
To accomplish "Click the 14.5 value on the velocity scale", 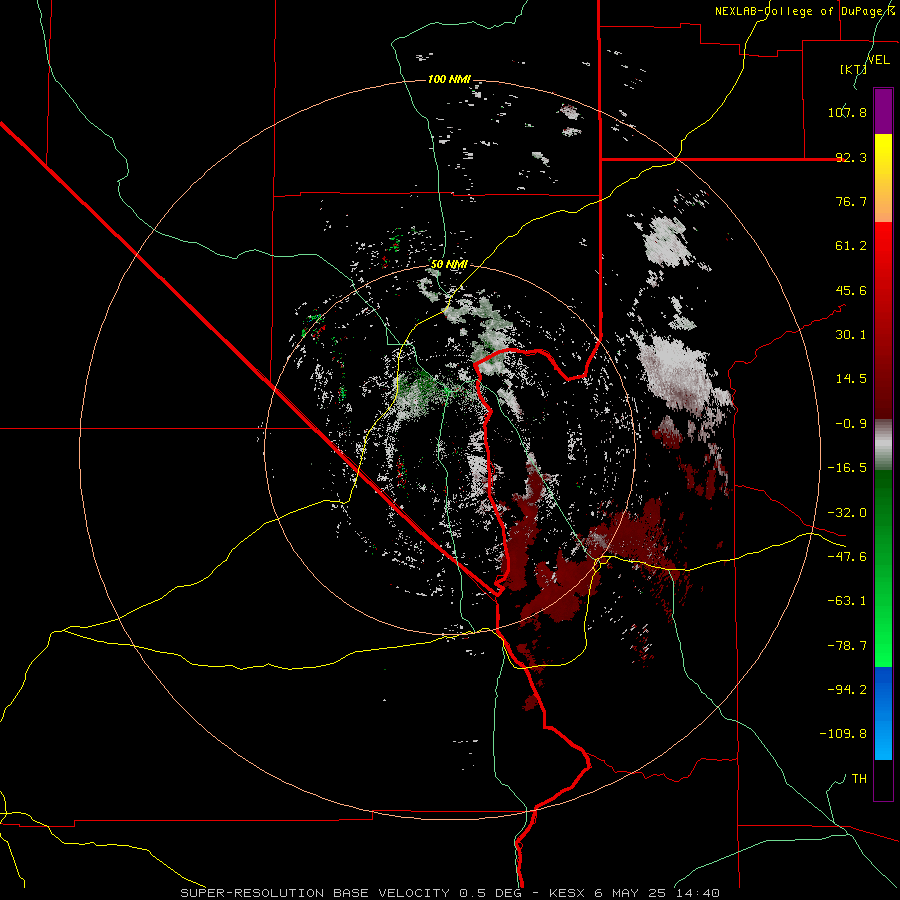I will click(x=851, y=379).
